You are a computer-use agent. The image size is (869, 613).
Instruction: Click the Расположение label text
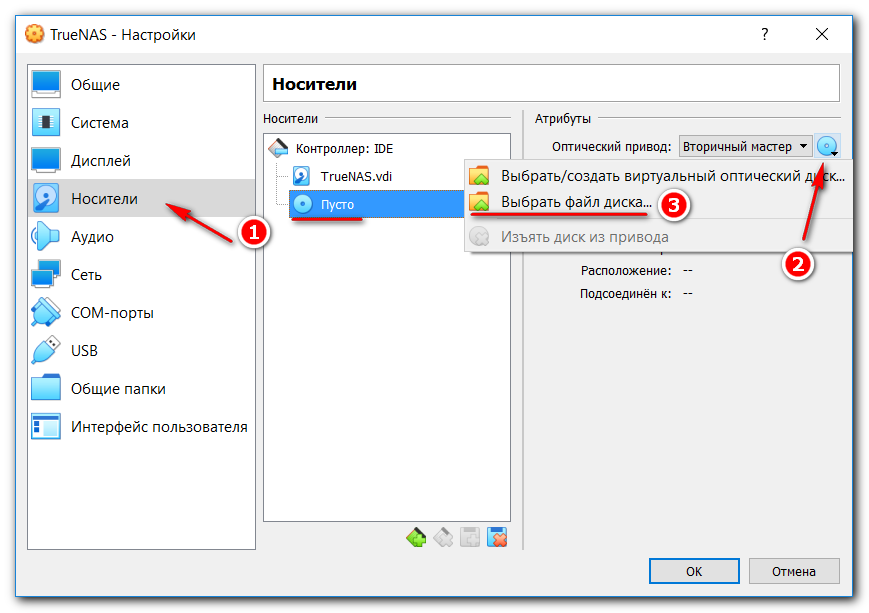point(626,270)
